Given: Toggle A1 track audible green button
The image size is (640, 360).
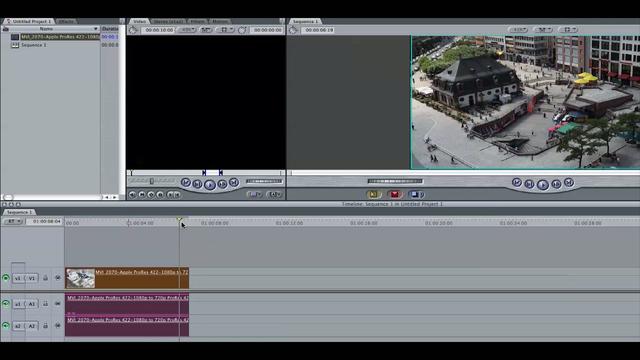Looking at the screenshot, I should [6, 304].
